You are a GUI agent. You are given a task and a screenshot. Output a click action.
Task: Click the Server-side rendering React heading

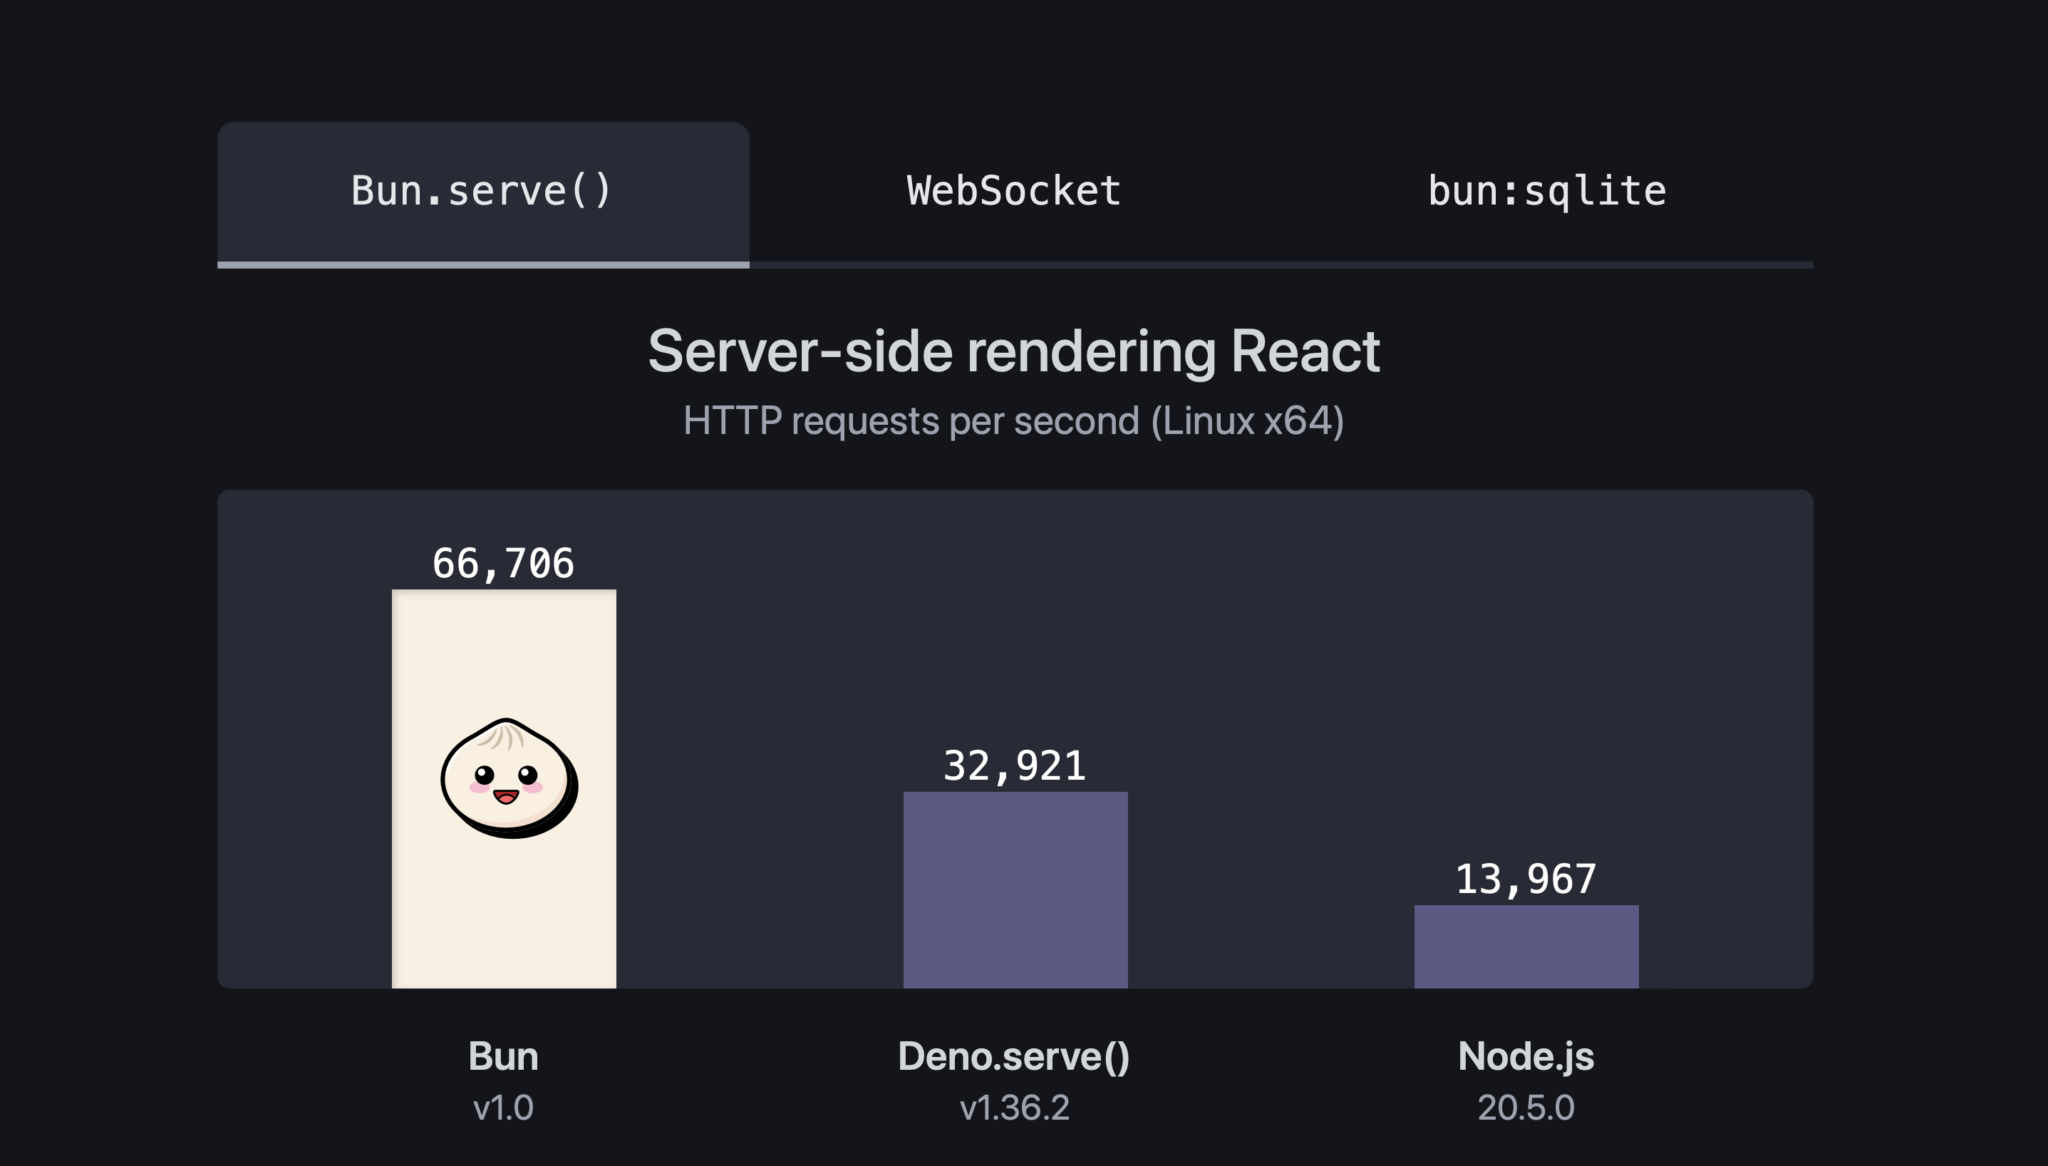pyautogui.click(x=1014, y=351)
